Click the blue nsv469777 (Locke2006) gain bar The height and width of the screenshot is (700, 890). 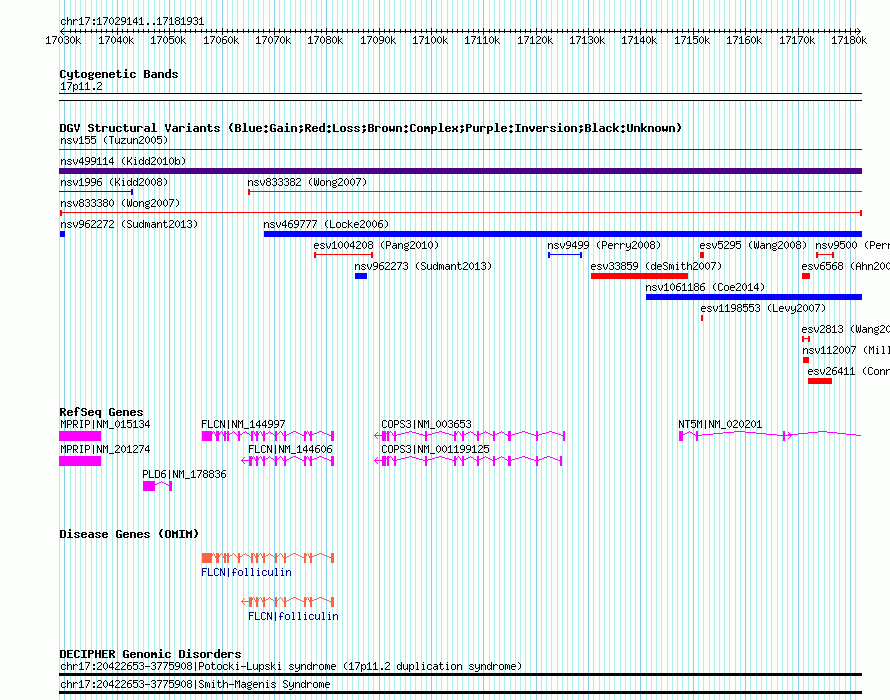[562, 234]
